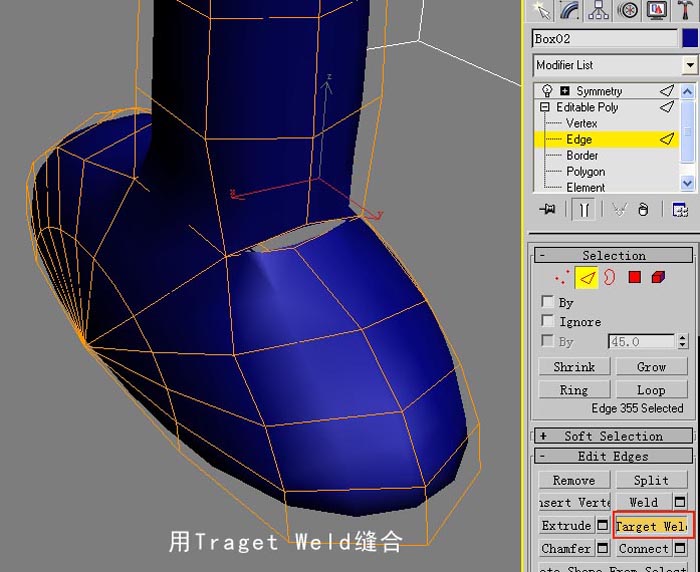Toggle the Symmetry modifier lightbulb
700x572 pixels.
click(547, 91)
